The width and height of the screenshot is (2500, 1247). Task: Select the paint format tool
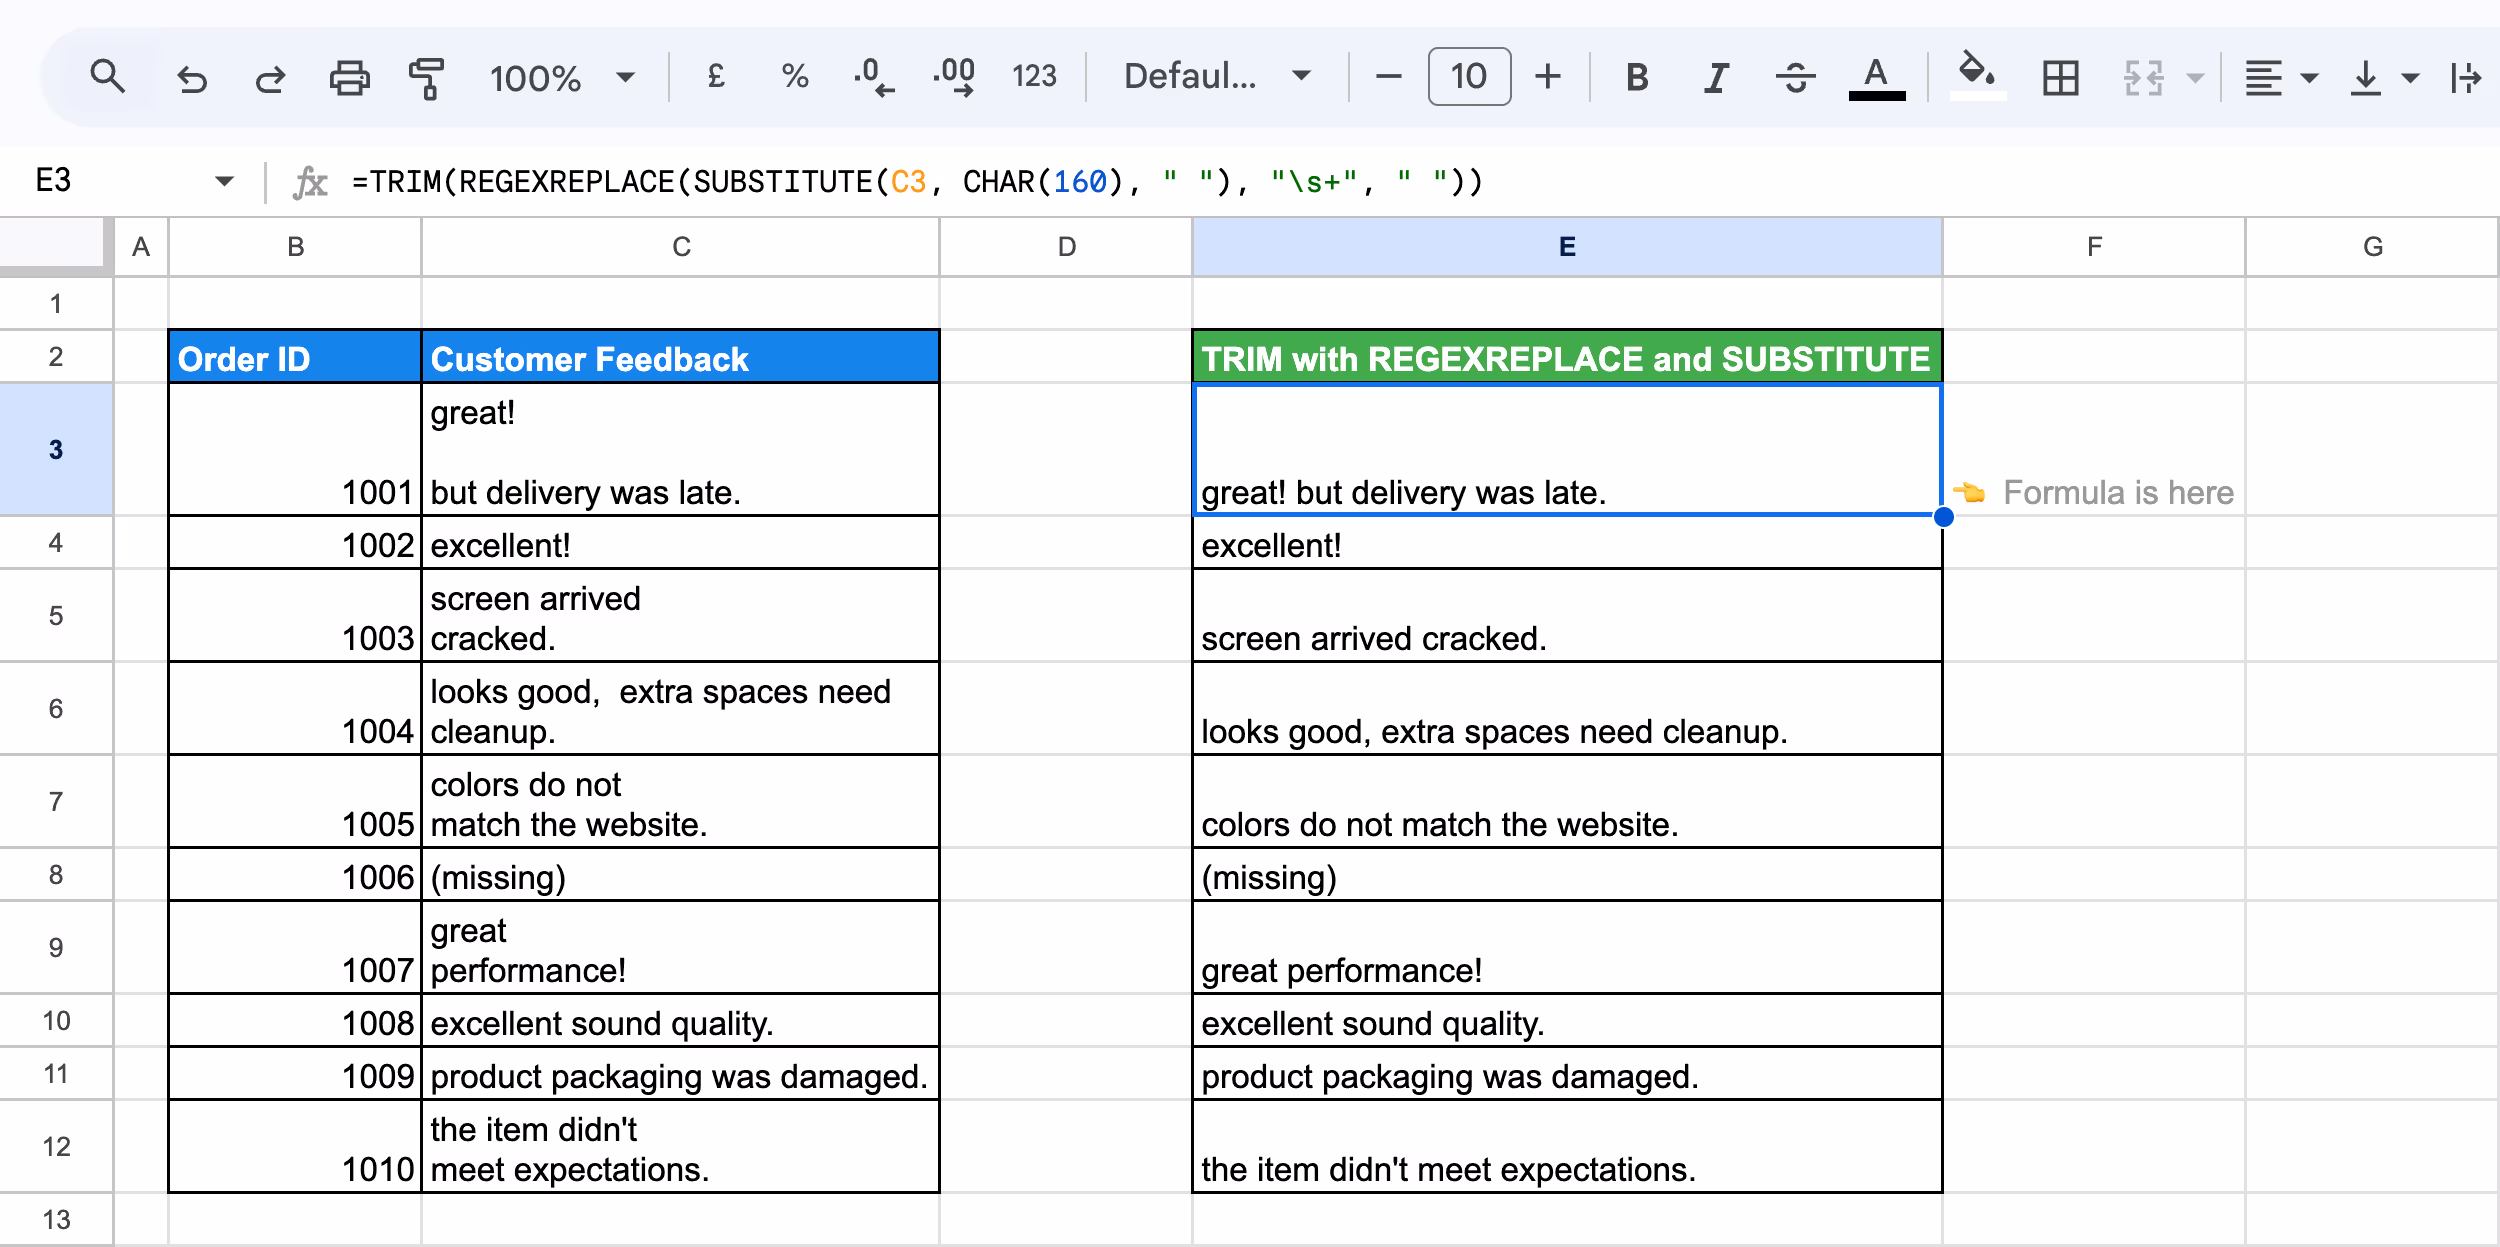tap(427, 77)
